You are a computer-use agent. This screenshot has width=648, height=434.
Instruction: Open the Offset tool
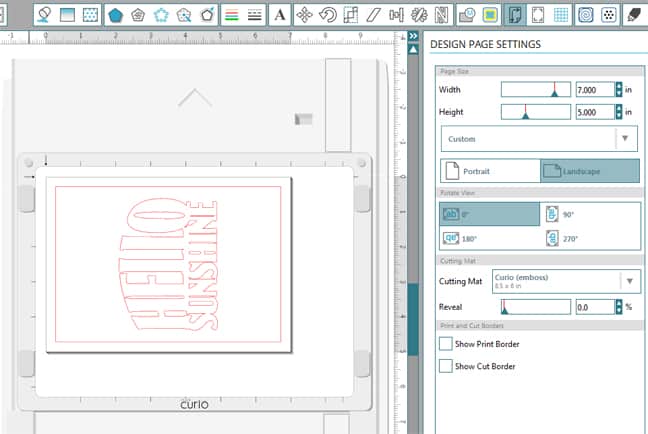(x=490, y=15)
